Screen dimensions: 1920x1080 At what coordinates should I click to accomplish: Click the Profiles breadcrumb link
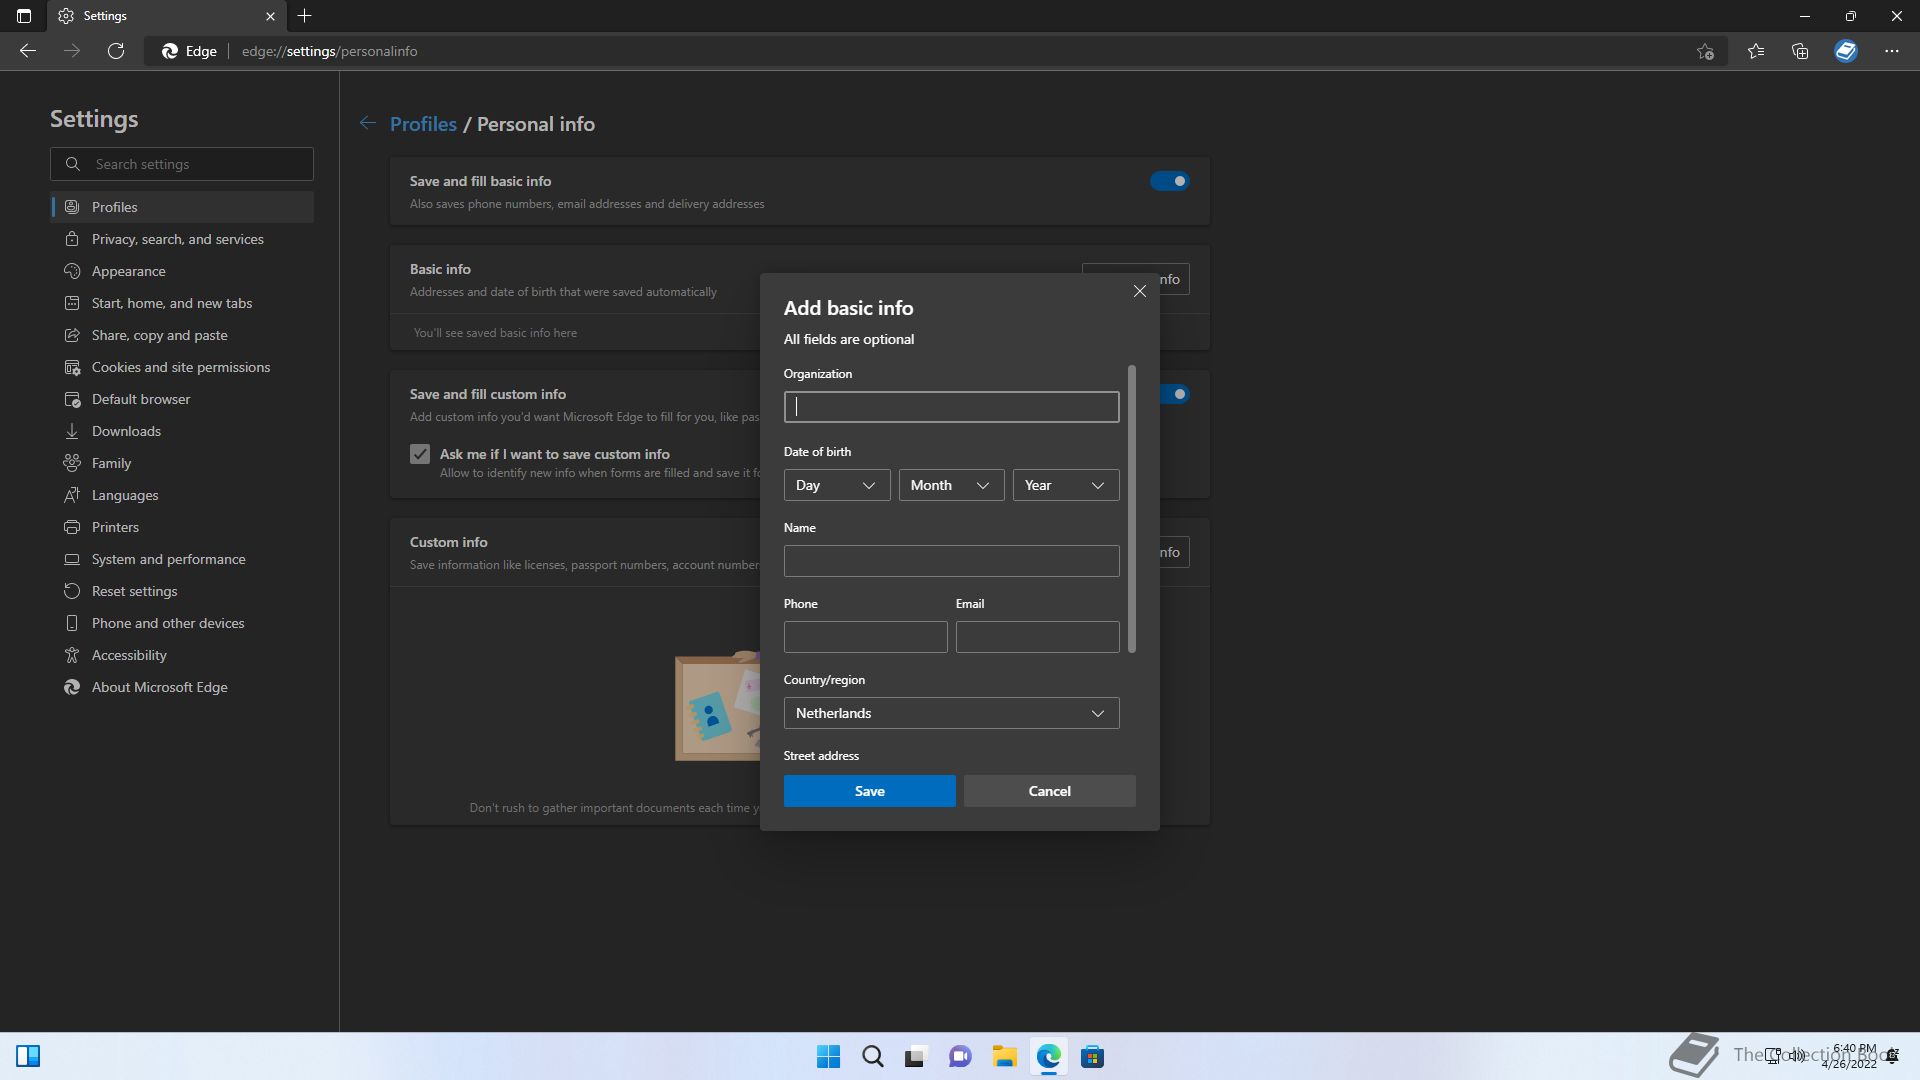(423, 124)
